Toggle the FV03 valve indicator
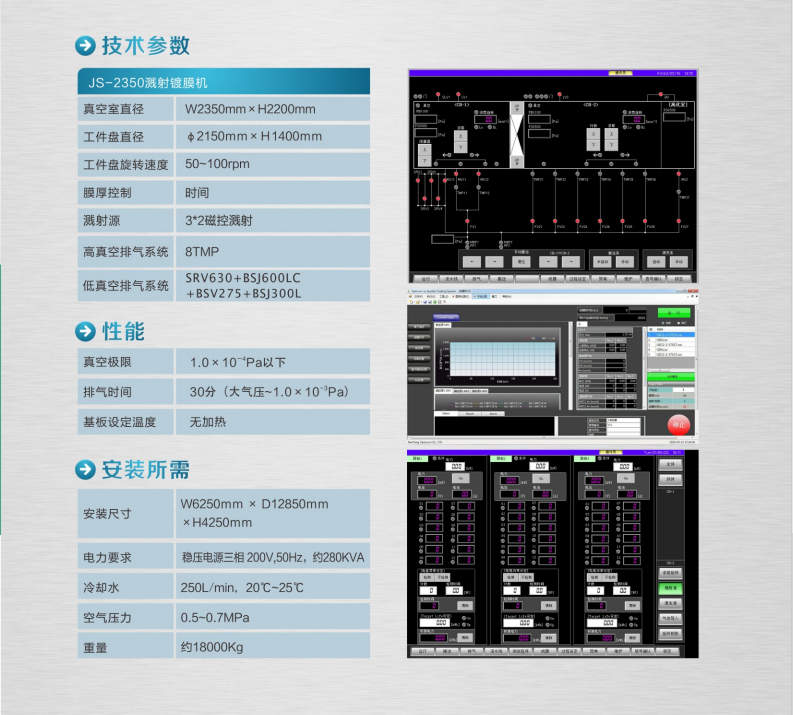Viewport: 793px width, 715px height. [x=577, y=221]
